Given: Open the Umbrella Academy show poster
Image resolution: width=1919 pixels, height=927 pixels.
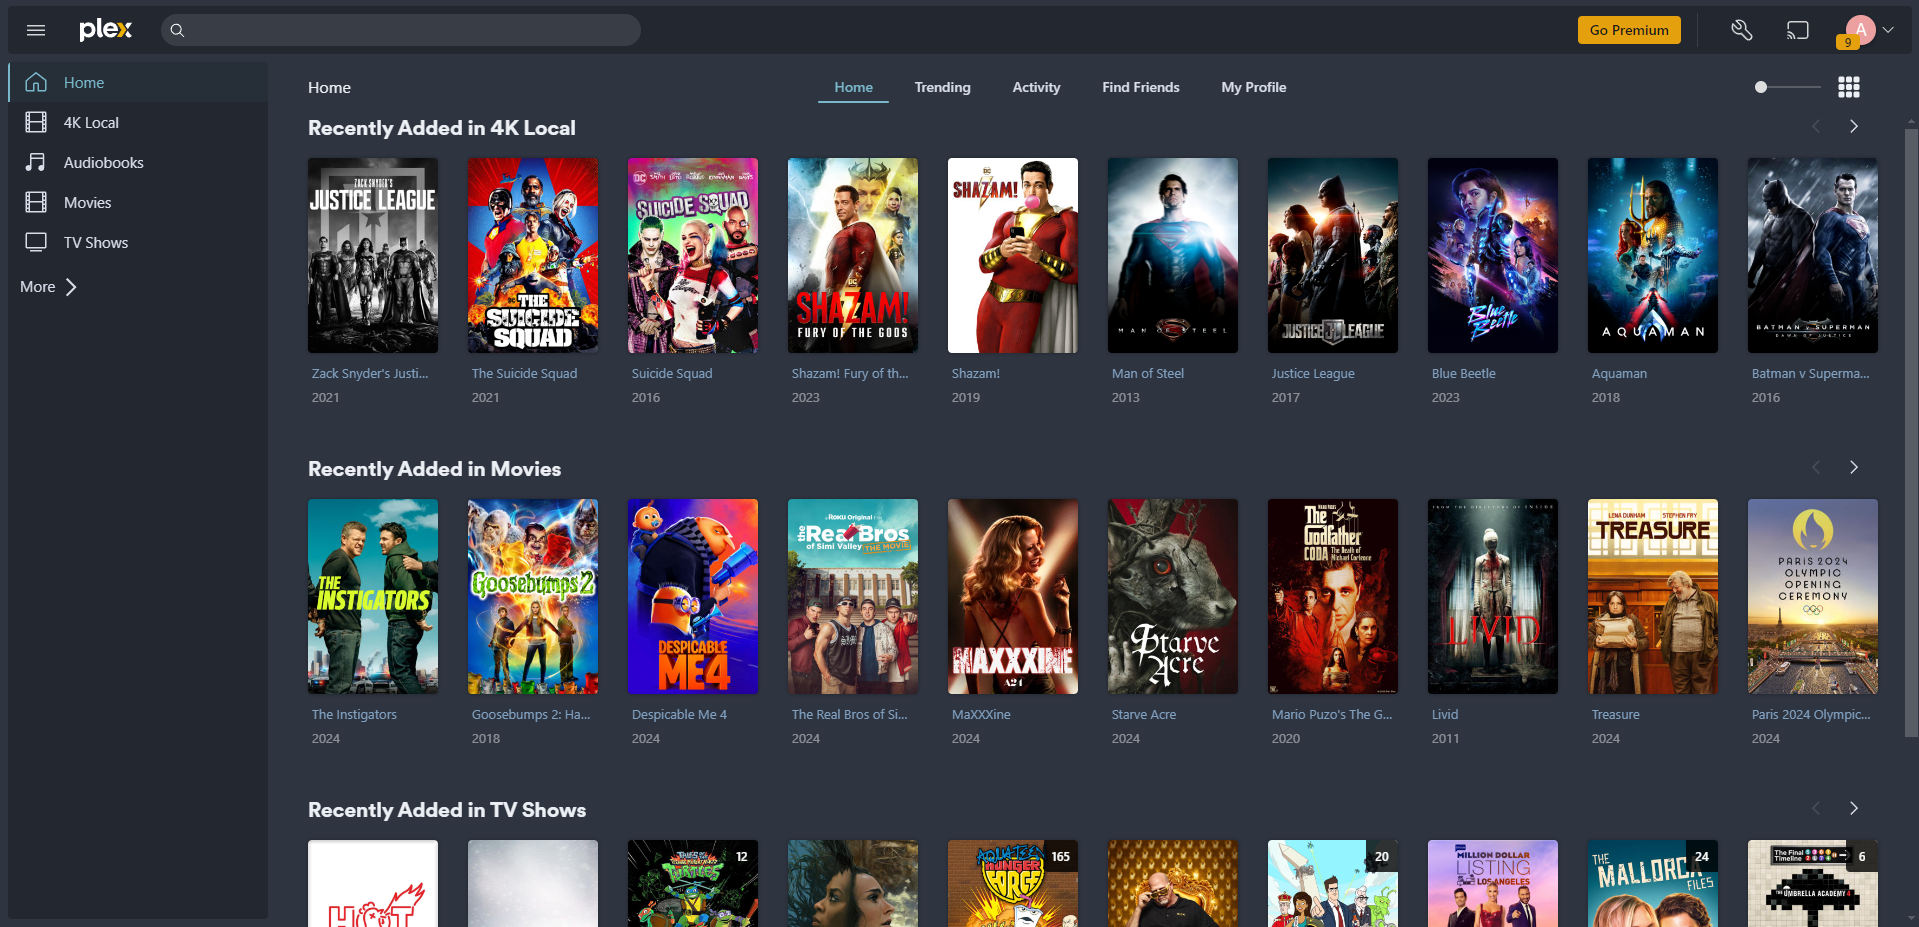Looking at the screenshot, I should (1813, 883).
